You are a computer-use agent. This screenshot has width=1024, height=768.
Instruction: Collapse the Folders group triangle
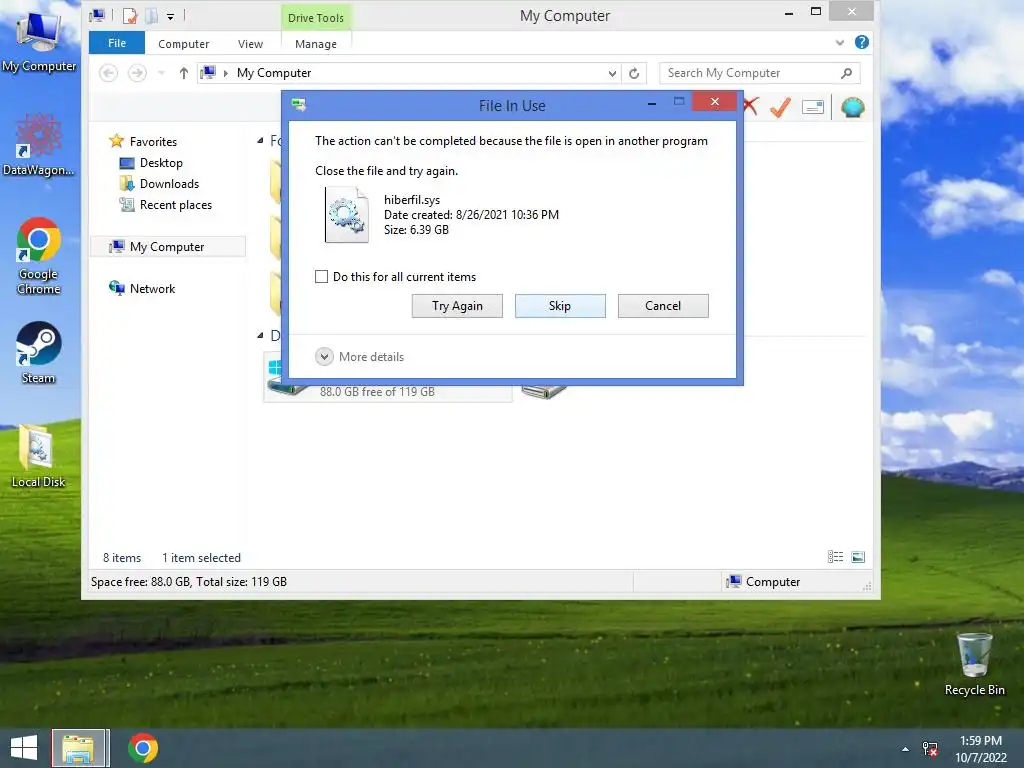[260, 140]
